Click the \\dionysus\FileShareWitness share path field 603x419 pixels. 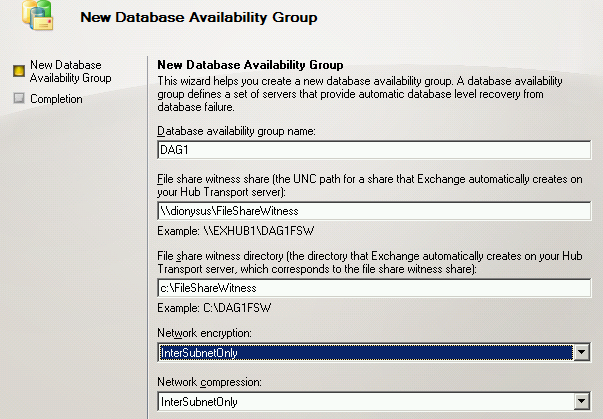[x=374, y=212]
